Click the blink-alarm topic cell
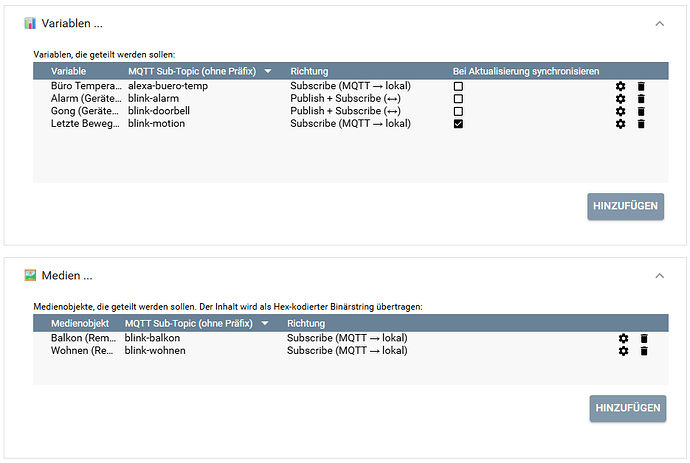This screenshot has width=690, height=463. click(153, 99)
